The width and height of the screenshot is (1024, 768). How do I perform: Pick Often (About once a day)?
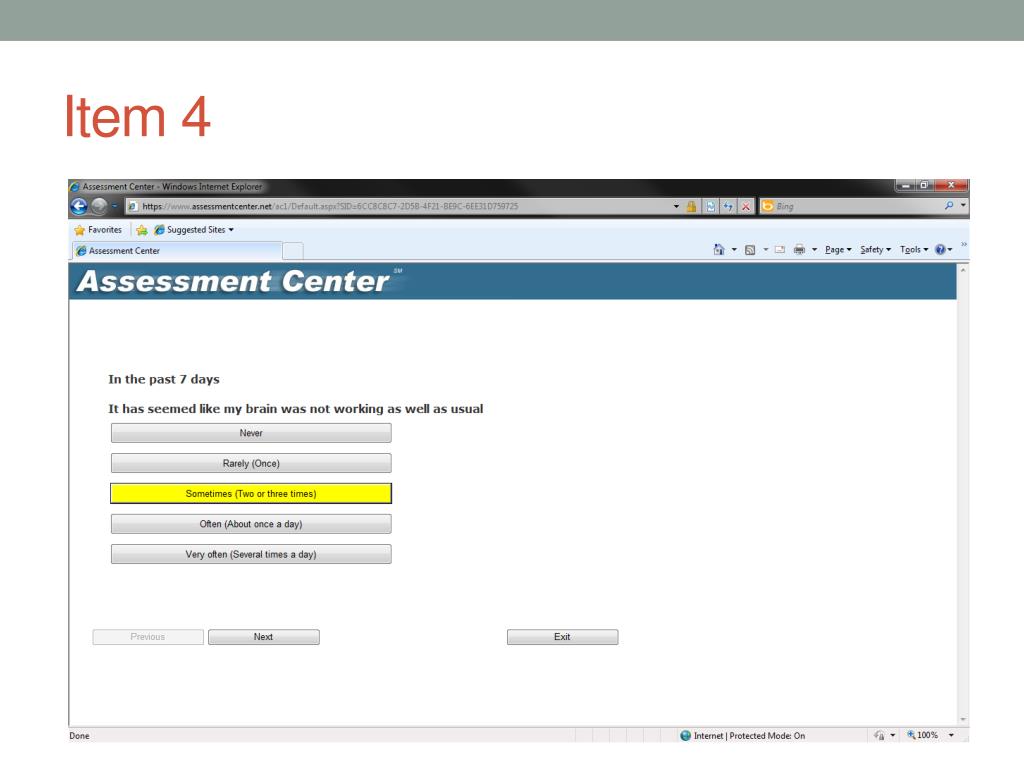[x=251, y=524]
